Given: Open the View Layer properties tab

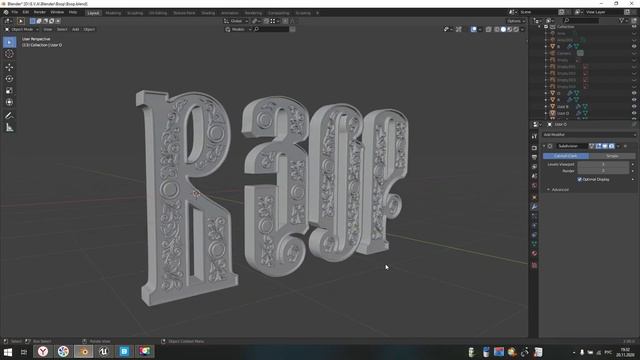Looking at the screenshot, I should point(534,167).
